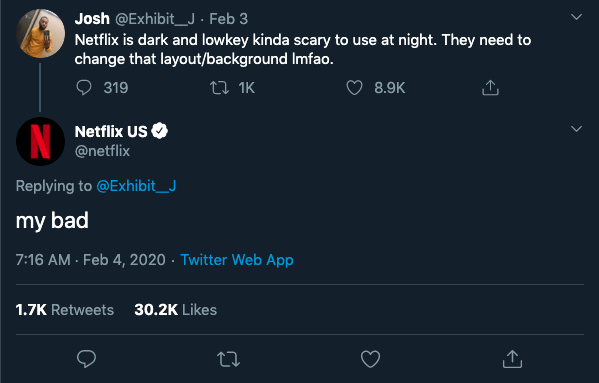The image size is (599, 383).
Task: Retweet the Netflix 'my bad' tweet
Action: tap(228, 359)
